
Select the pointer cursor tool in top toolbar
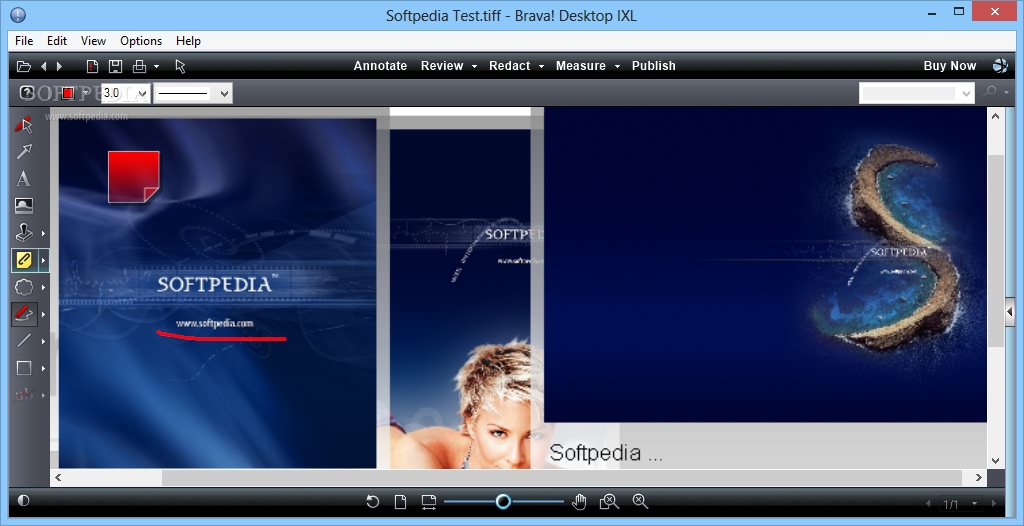coord(181,66)
